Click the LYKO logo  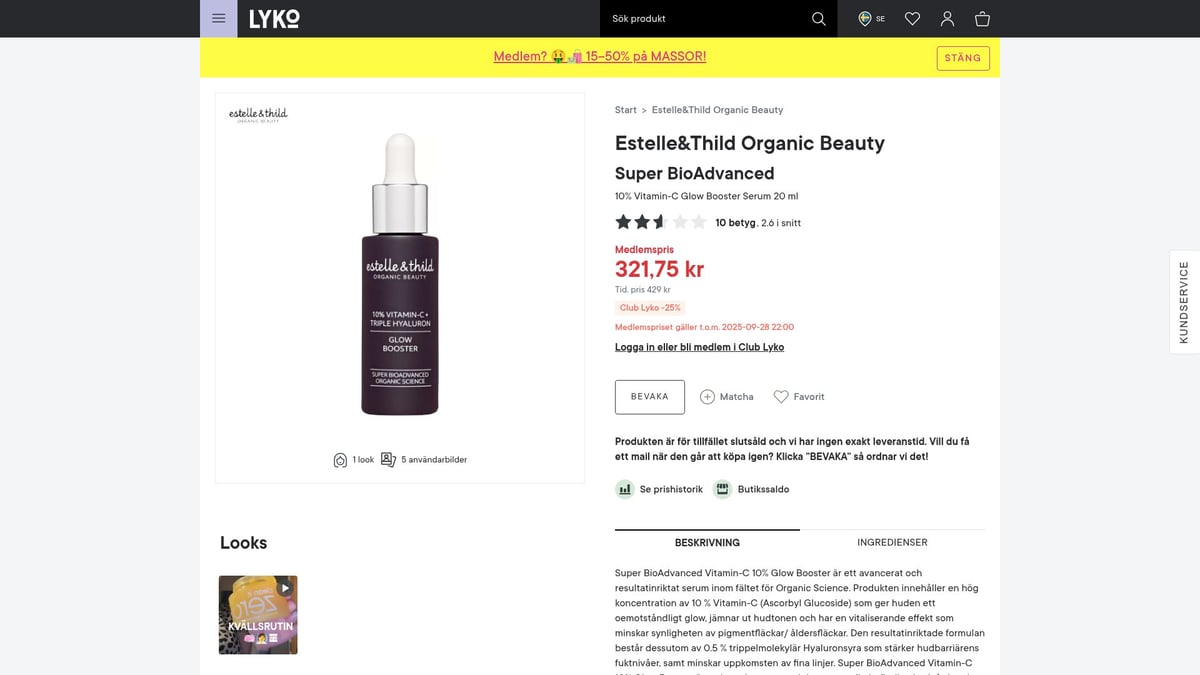pos(274,19)
